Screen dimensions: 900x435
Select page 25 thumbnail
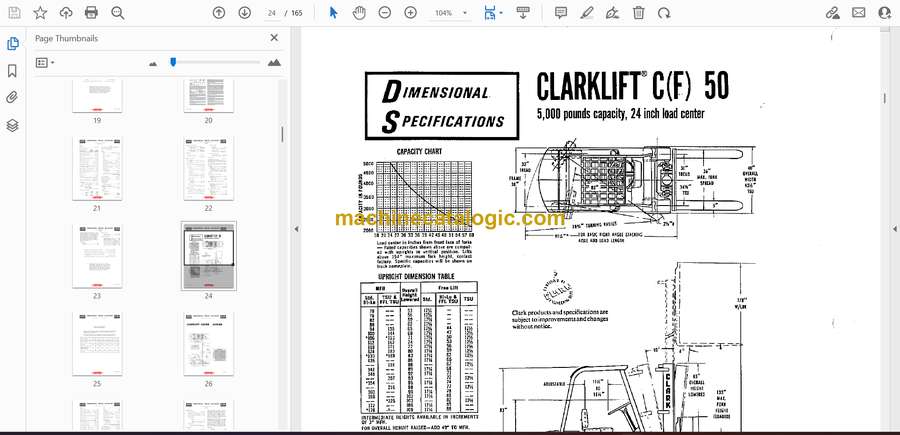pos(97,344)
